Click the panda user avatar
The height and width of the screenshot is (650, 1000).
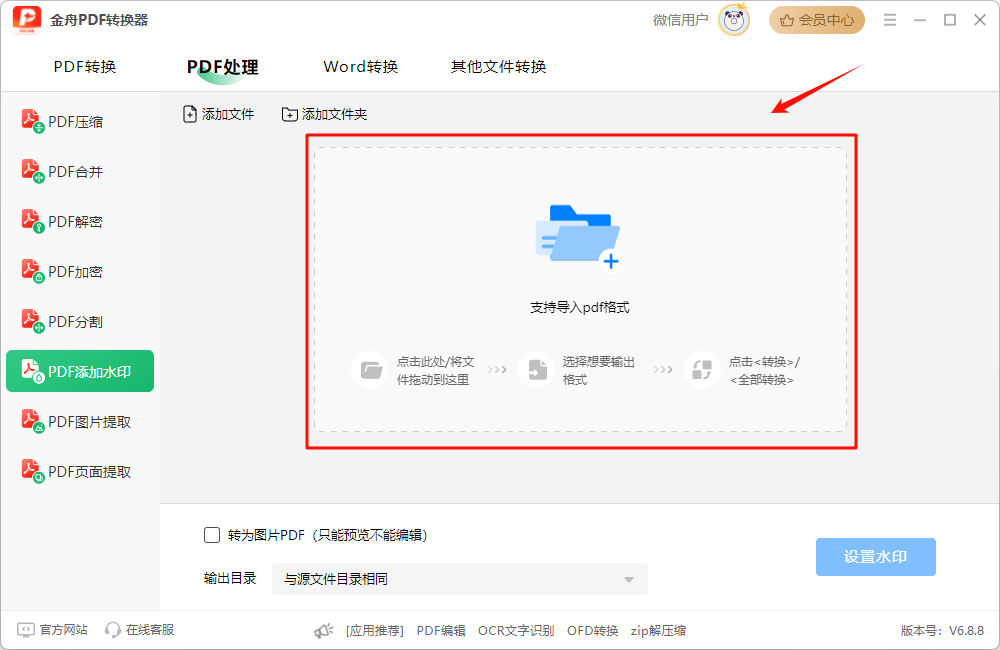734,20
